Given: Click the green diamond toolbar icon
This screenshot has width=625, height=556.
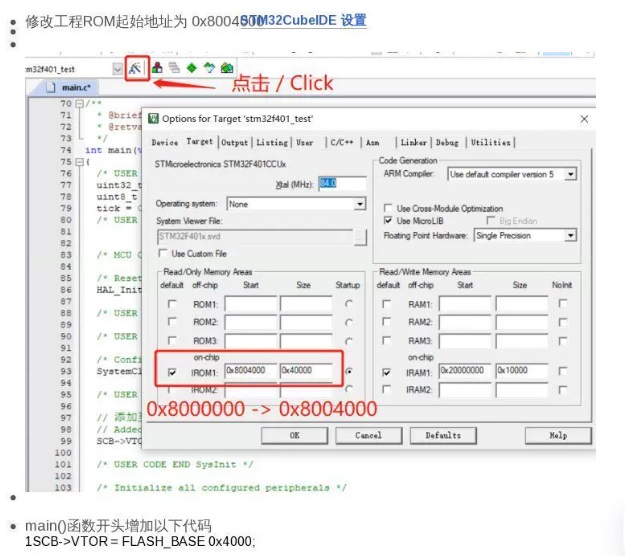Looking at the screenshot, I should click(x=191, y=68).
